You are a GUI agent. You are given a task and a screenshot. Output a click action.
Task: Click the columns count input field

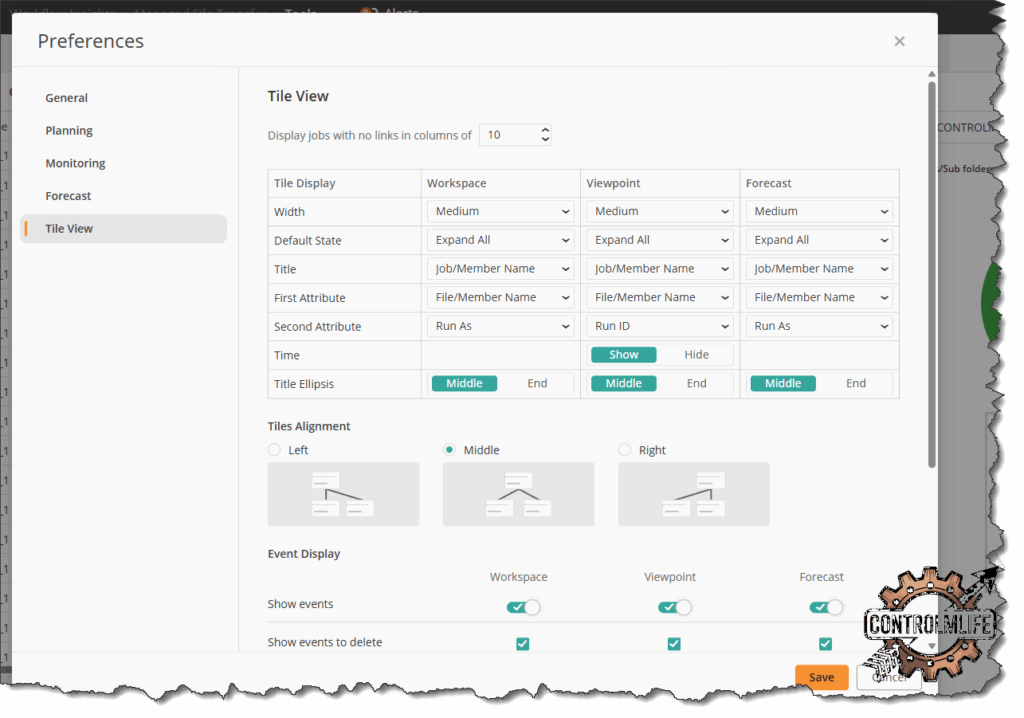point(507,135)
